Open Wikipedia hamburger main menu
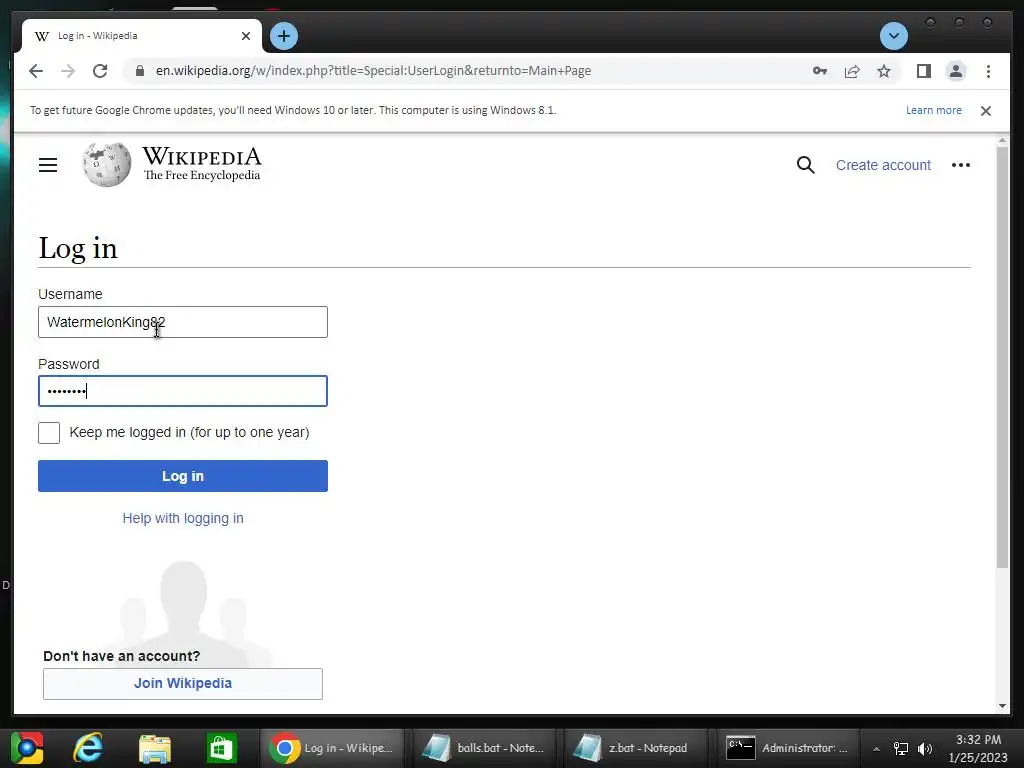1024x768 pixels. [x=48, y=165]
